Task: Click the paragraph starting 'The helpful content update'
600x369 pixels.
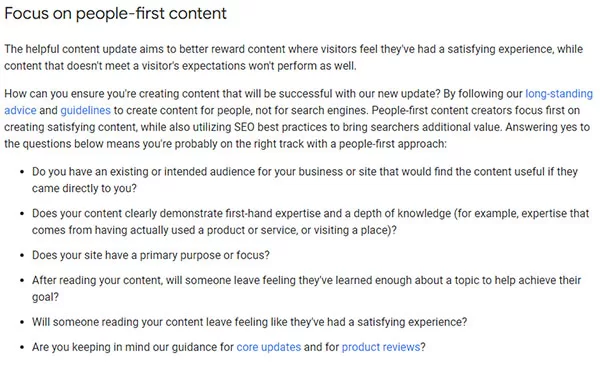Action: pos(293,57)
